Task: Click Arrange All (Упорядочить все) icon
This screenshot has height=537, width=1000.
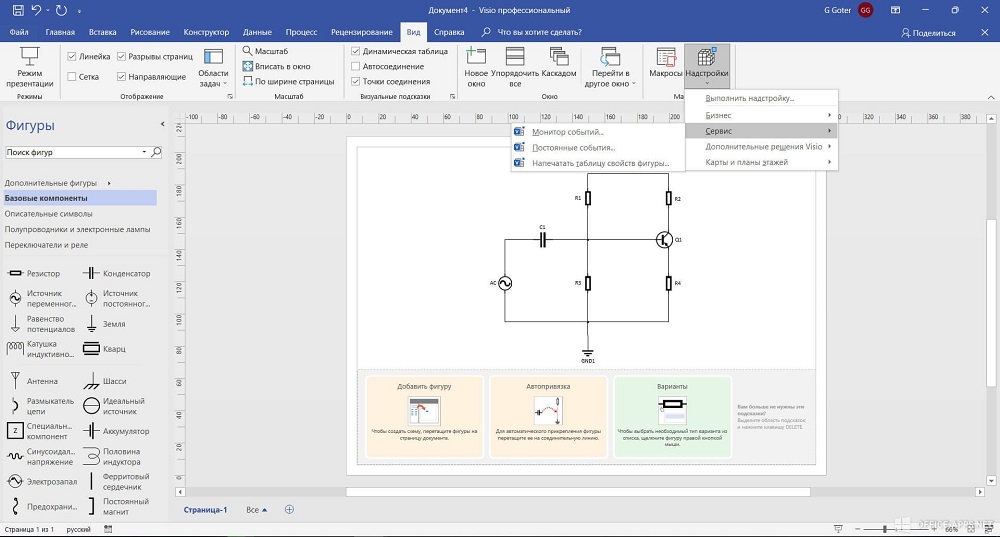Action: click(x=516, y=58)
